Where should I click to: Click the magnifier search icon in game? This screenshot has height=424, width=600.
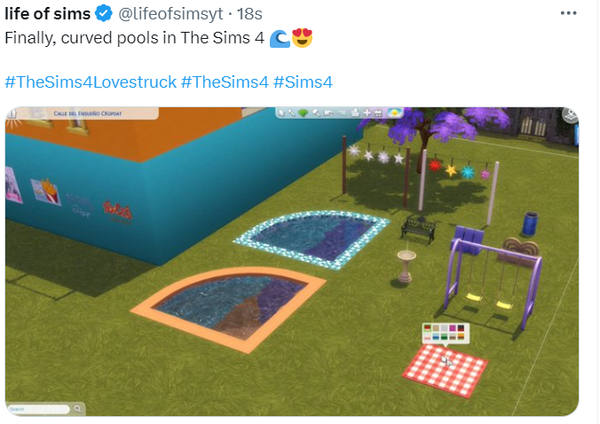78,409
